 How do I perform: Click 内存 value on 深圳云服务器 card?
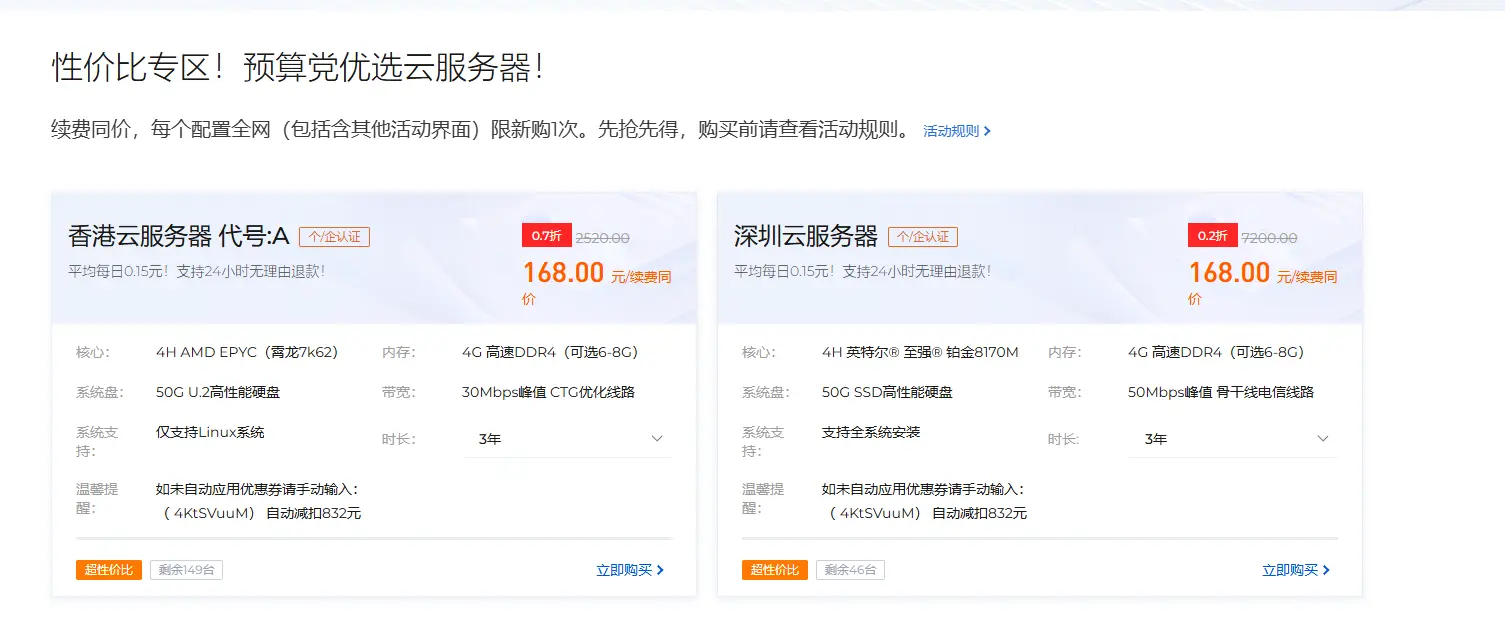pyautogui.click(x=1216, y=352)
